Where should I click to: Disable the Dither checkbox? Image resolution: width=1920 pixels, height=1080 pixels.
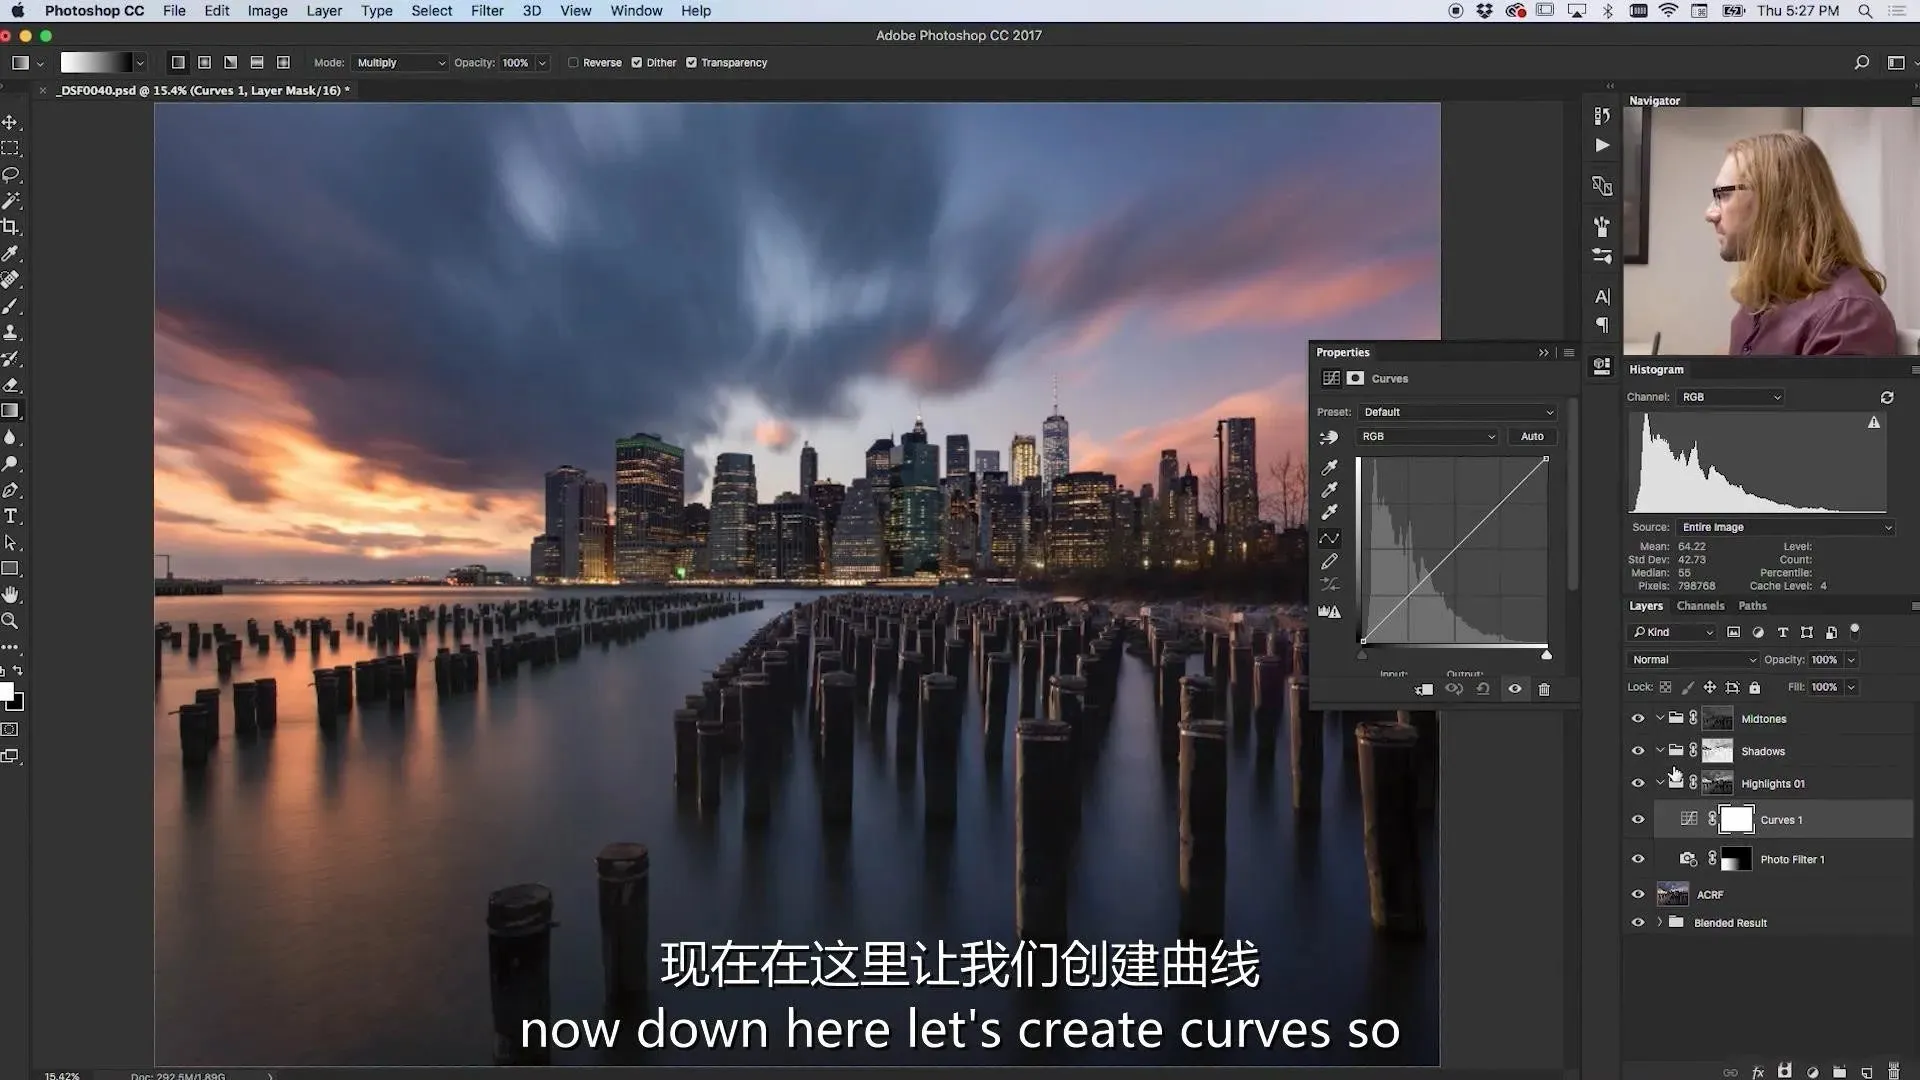[x=637, y=62]
